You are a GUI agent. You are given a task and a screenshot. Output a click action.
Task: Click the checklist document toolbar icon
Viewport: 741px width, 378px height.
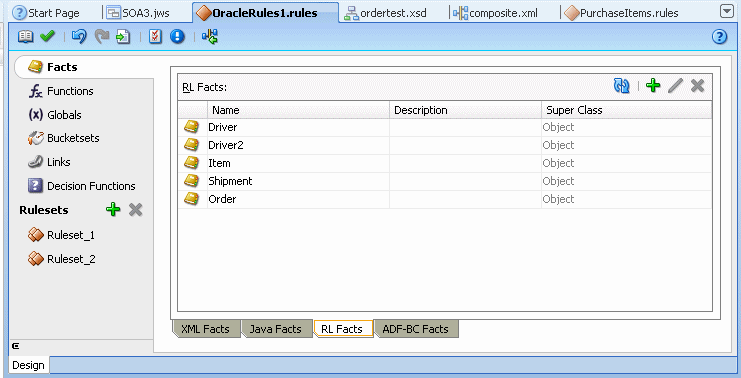155,36
